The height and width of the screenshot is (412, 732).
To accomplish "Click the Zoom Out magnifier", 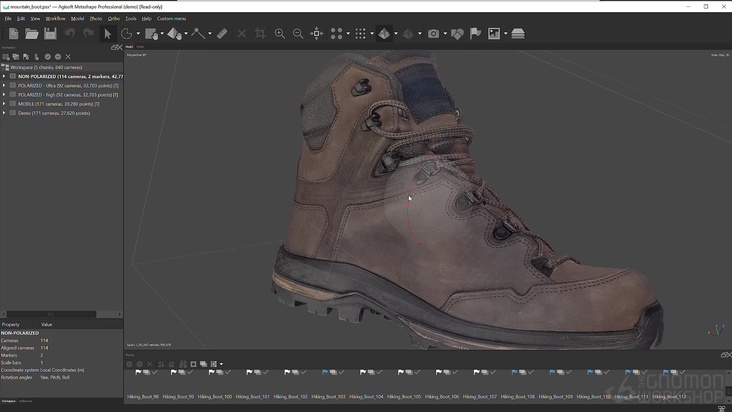I will (298, 34).
